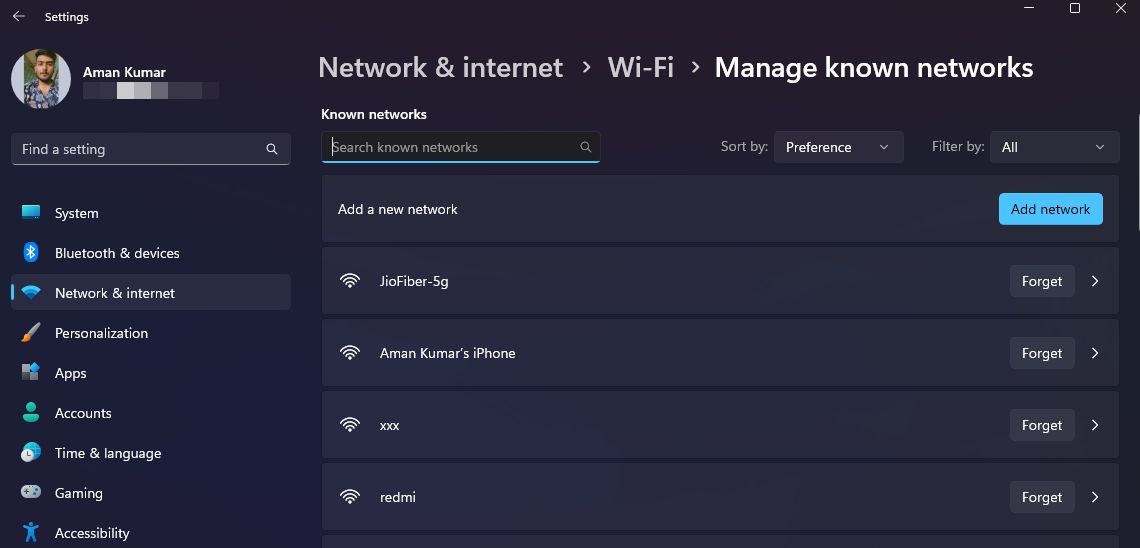Image resolution: width=1140 pixels, height=548 pixels.
Task: Select Network & internet in sidebar
Action: [115, 293]
